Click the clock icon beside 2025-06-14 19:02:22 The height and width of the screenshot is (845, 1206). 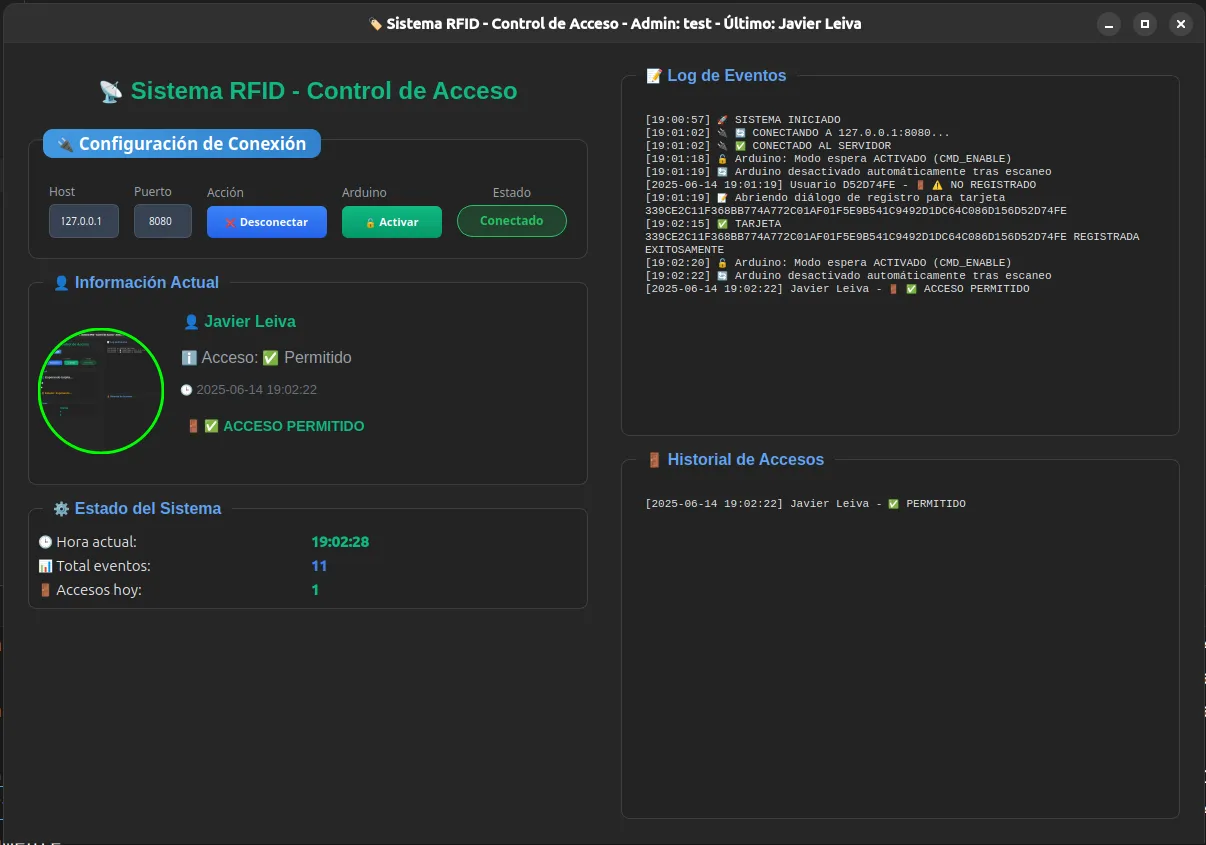186,390
